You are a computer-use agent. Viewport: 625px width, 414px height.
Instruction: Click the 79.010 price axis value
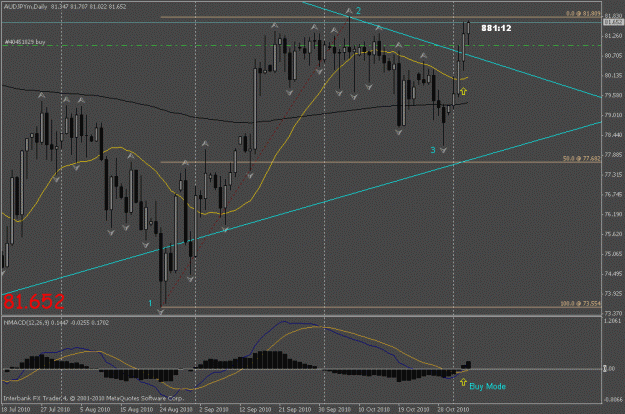pyautogui.click(x=614, y=115)
